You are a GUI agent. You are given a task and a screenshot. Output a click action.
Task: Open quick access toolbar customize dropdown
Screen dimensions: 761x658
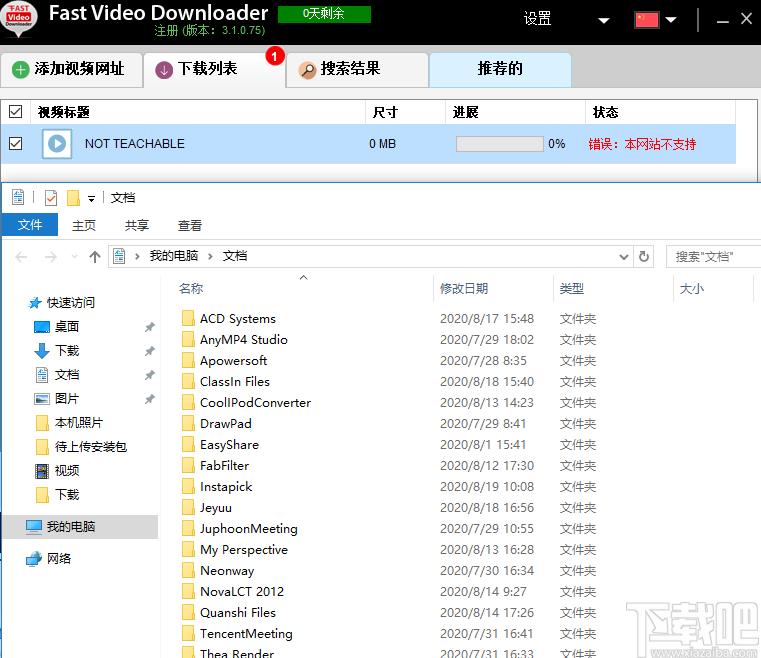91,198
